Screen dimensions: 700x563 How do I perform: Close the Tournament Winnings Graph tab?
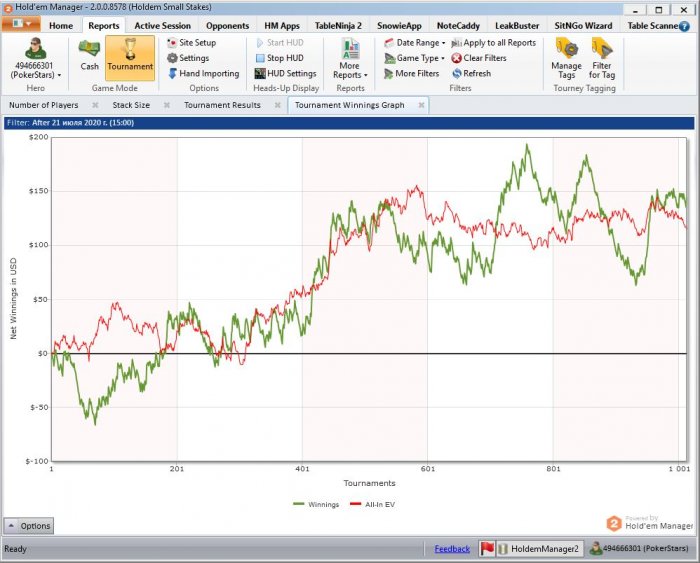(x=421, y=105)
